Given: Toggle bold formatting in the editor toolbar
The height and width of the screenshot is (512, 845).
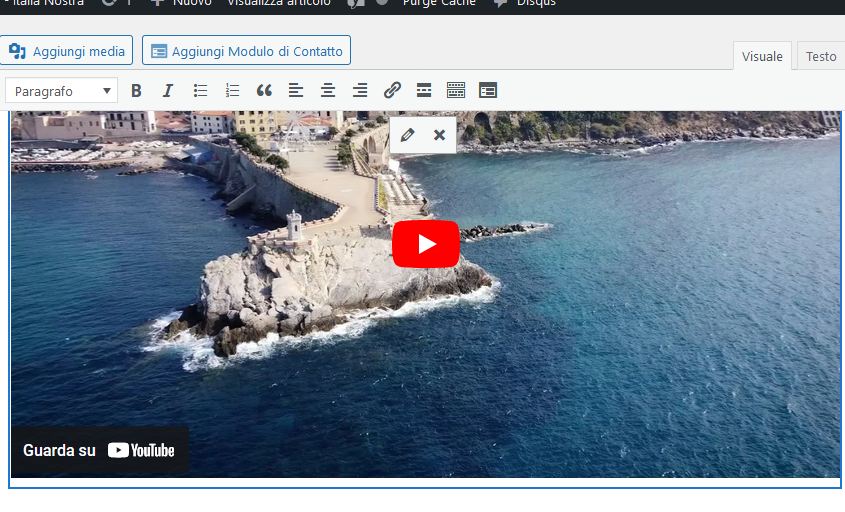Looking at the screenshot, I should tap(137, 91).
